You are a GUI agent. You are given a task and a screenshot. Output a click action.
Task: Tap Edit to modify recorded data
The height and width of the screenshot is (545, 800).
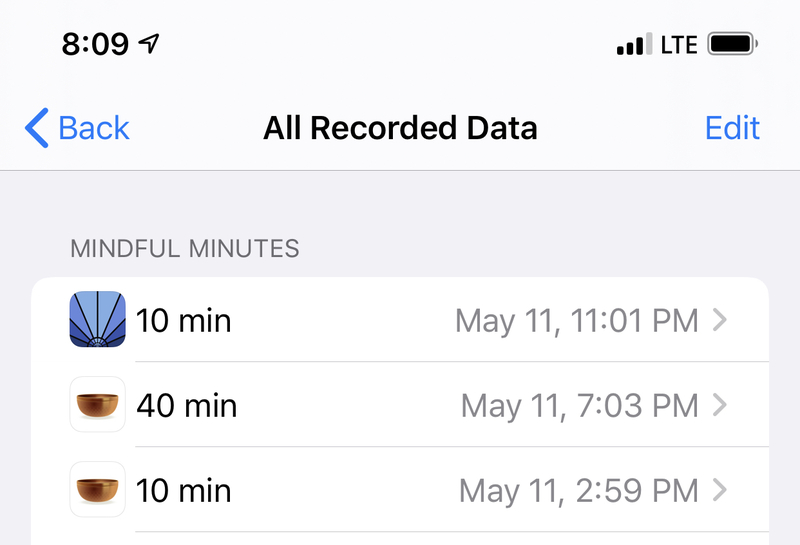pyautogui.click(x=732, y=128)
